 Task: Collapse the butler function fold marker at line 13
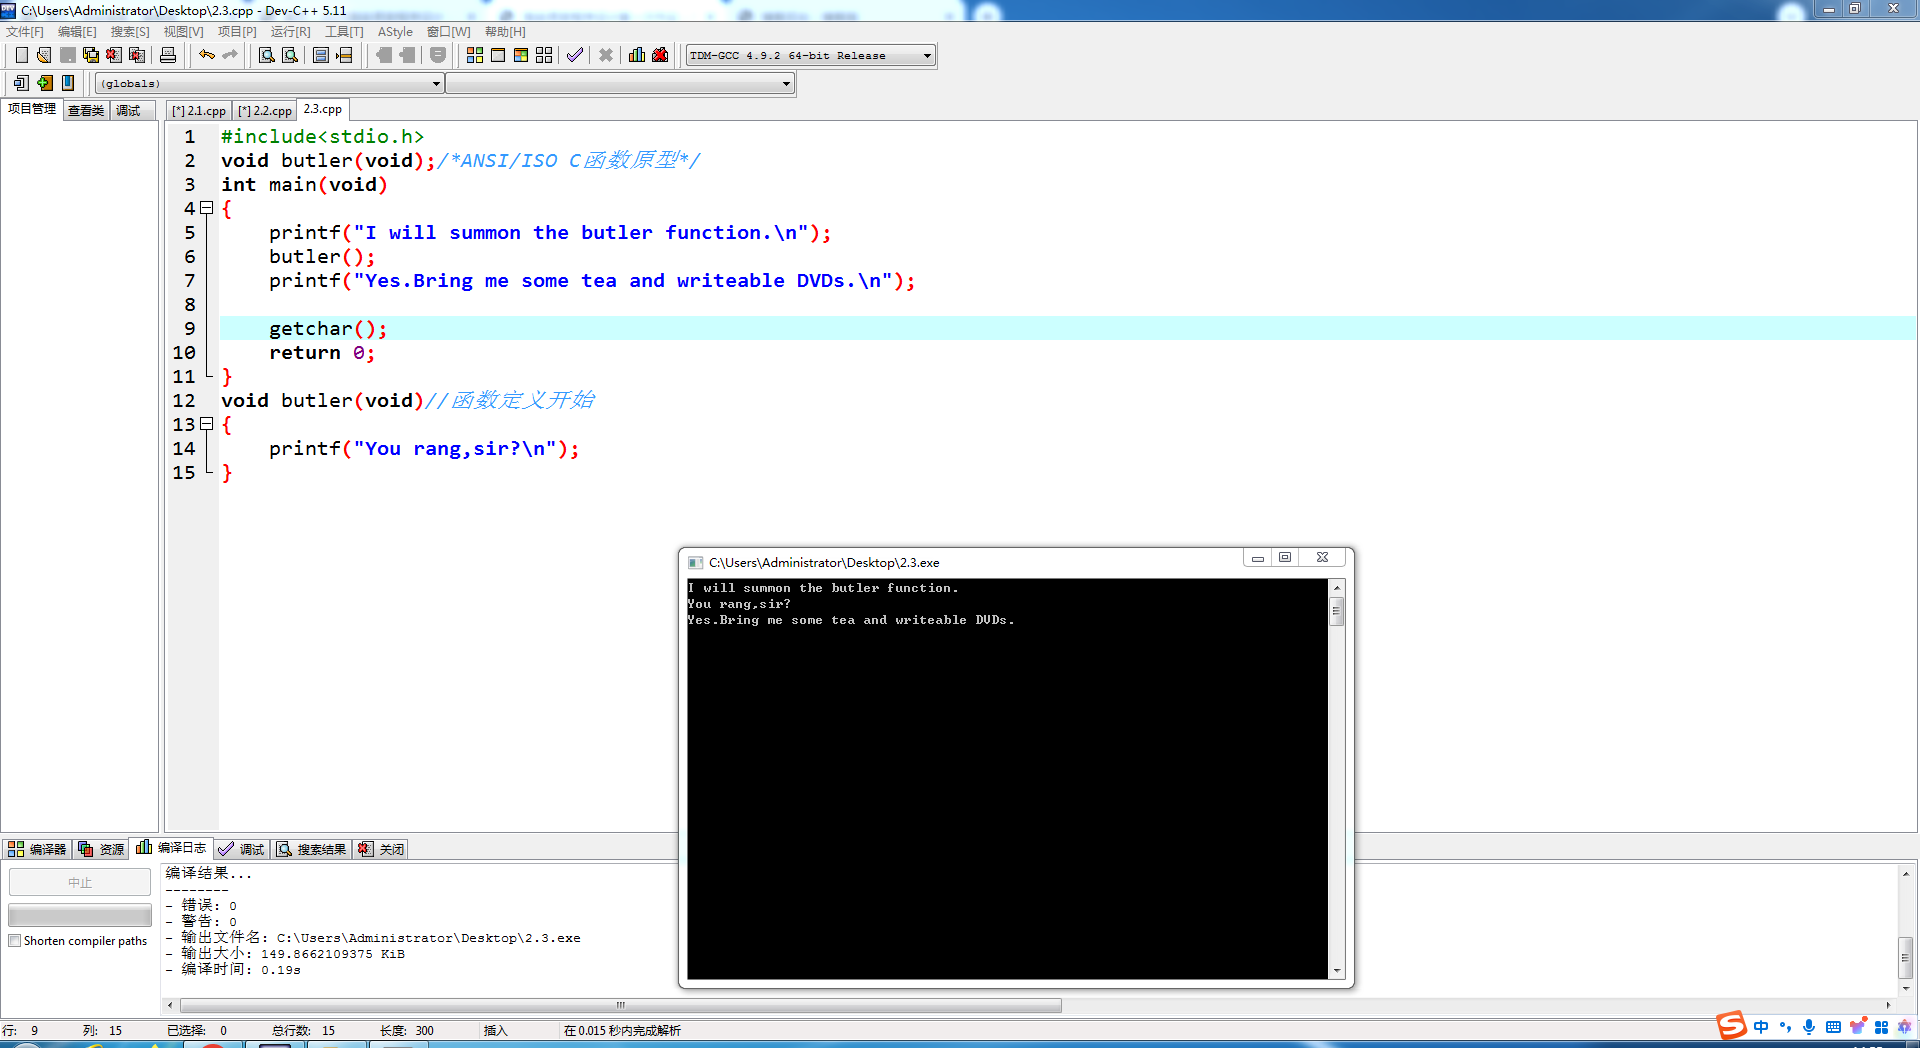point(207,424)
